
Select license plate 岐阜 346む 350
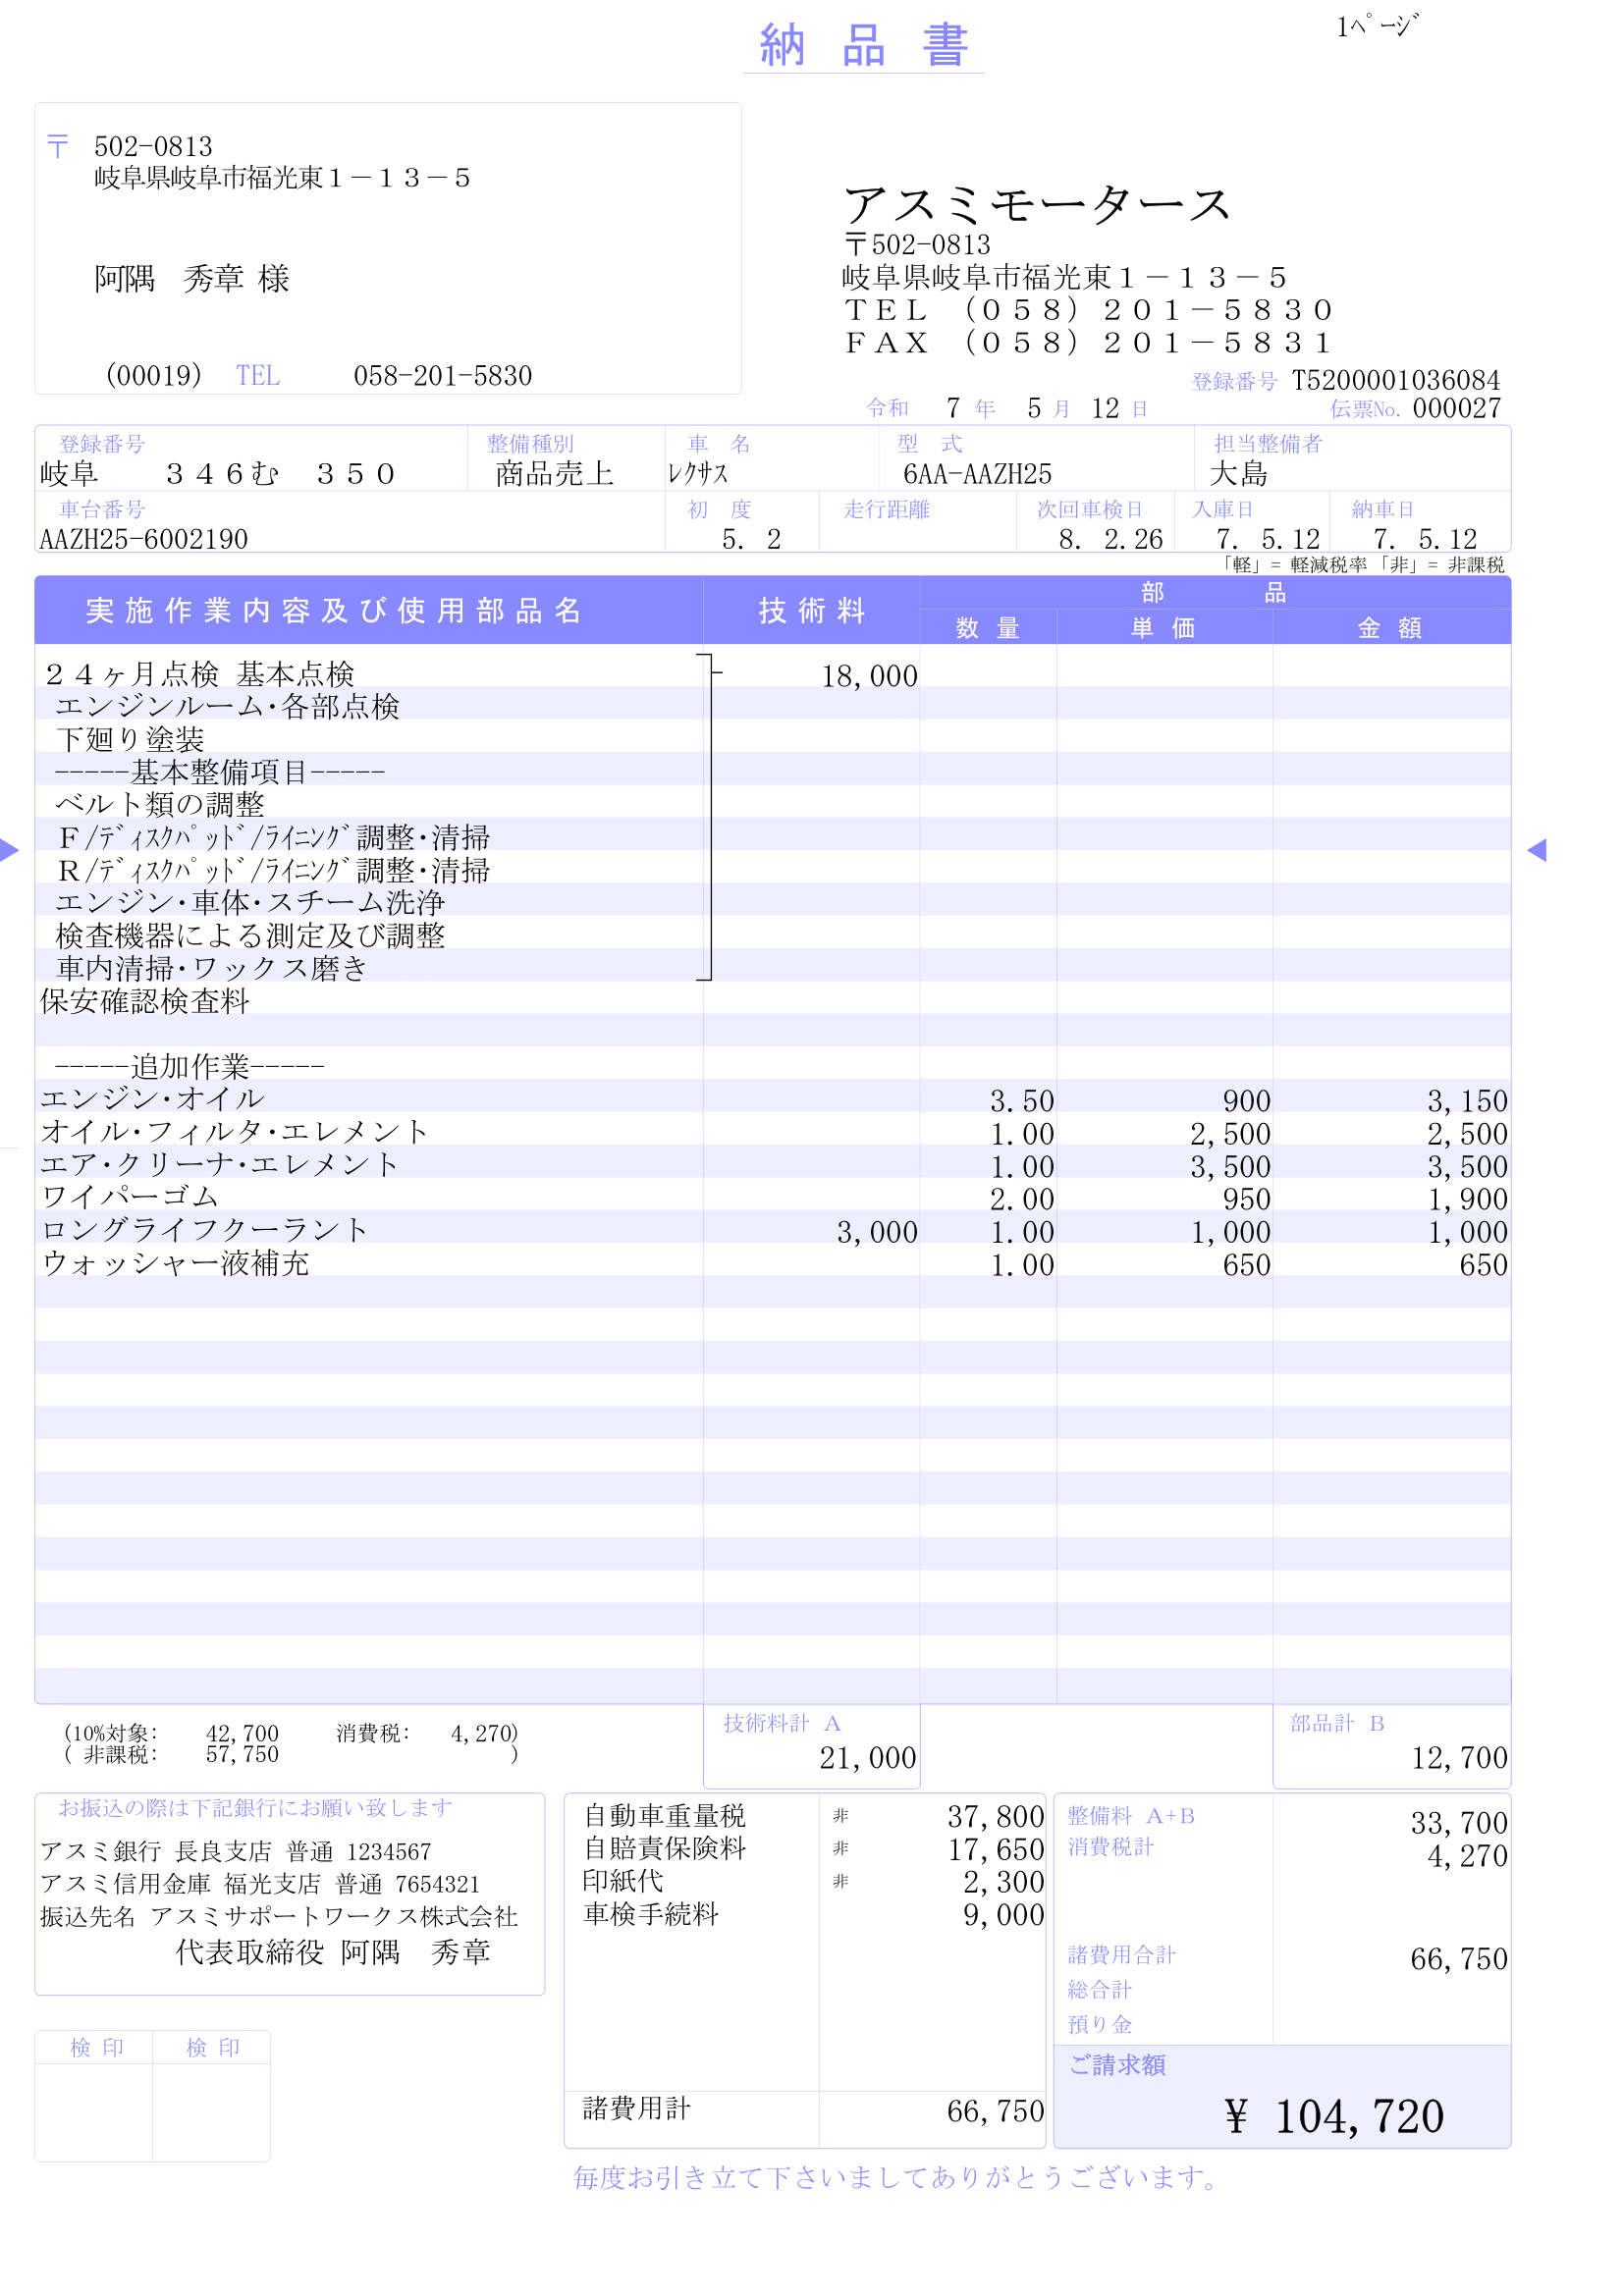pyautogui.click(x=218, y=474)
